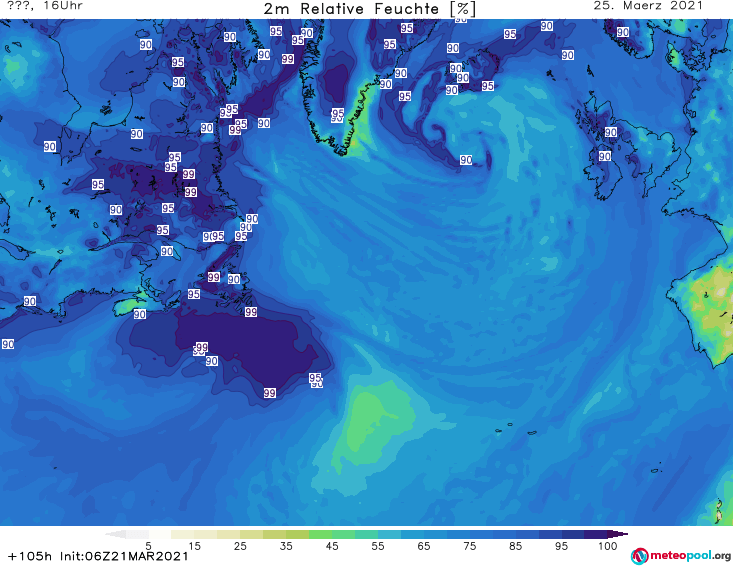Click the 90 contour label over Scotland
733x566 pixels.
point(611,132)
